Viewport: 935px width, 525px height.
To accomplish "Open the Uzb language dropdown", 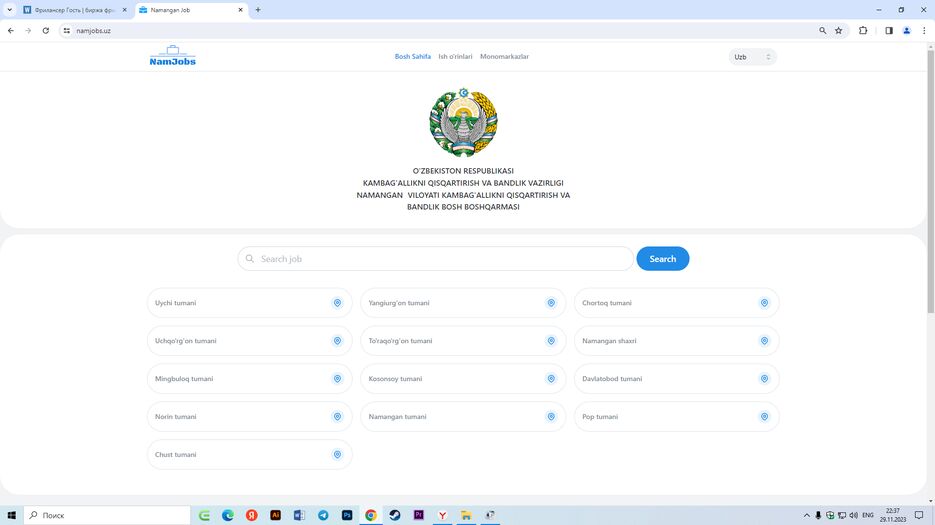I will tap(753, 57).
